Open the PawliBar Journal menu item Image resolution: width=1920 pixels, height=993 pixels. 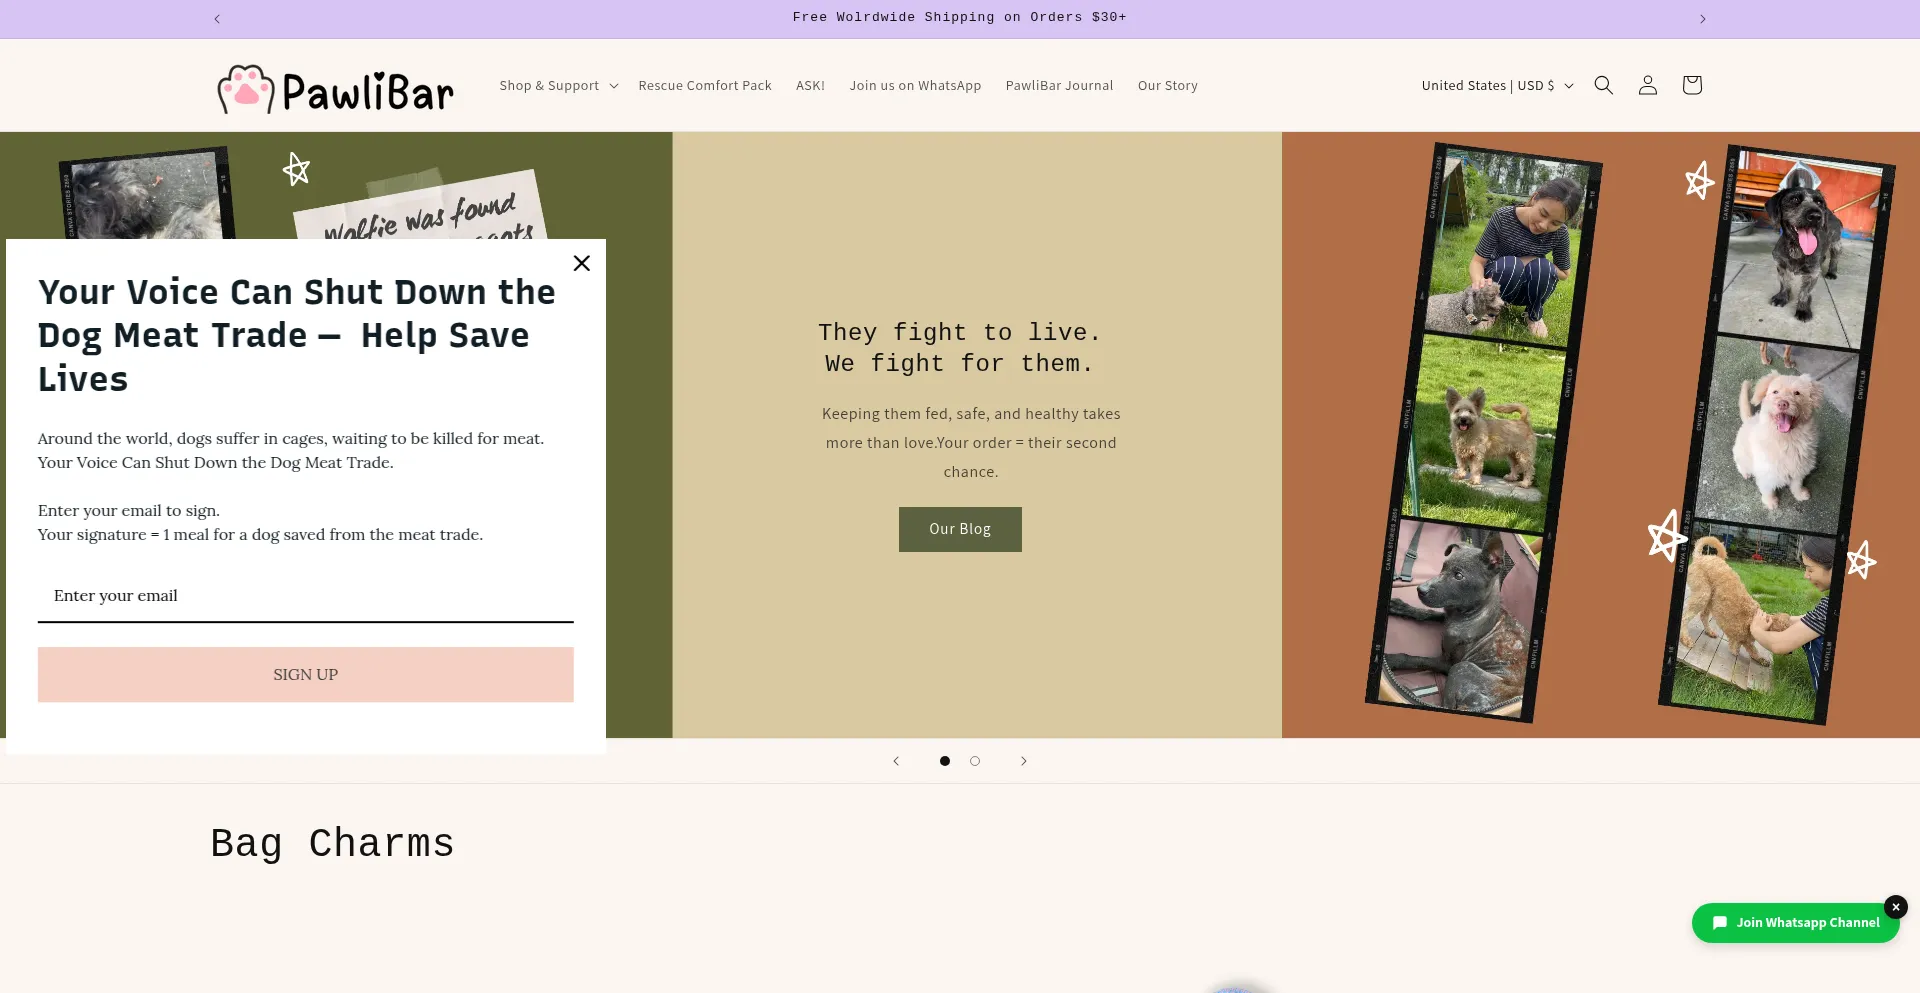tap(1059, 85)
